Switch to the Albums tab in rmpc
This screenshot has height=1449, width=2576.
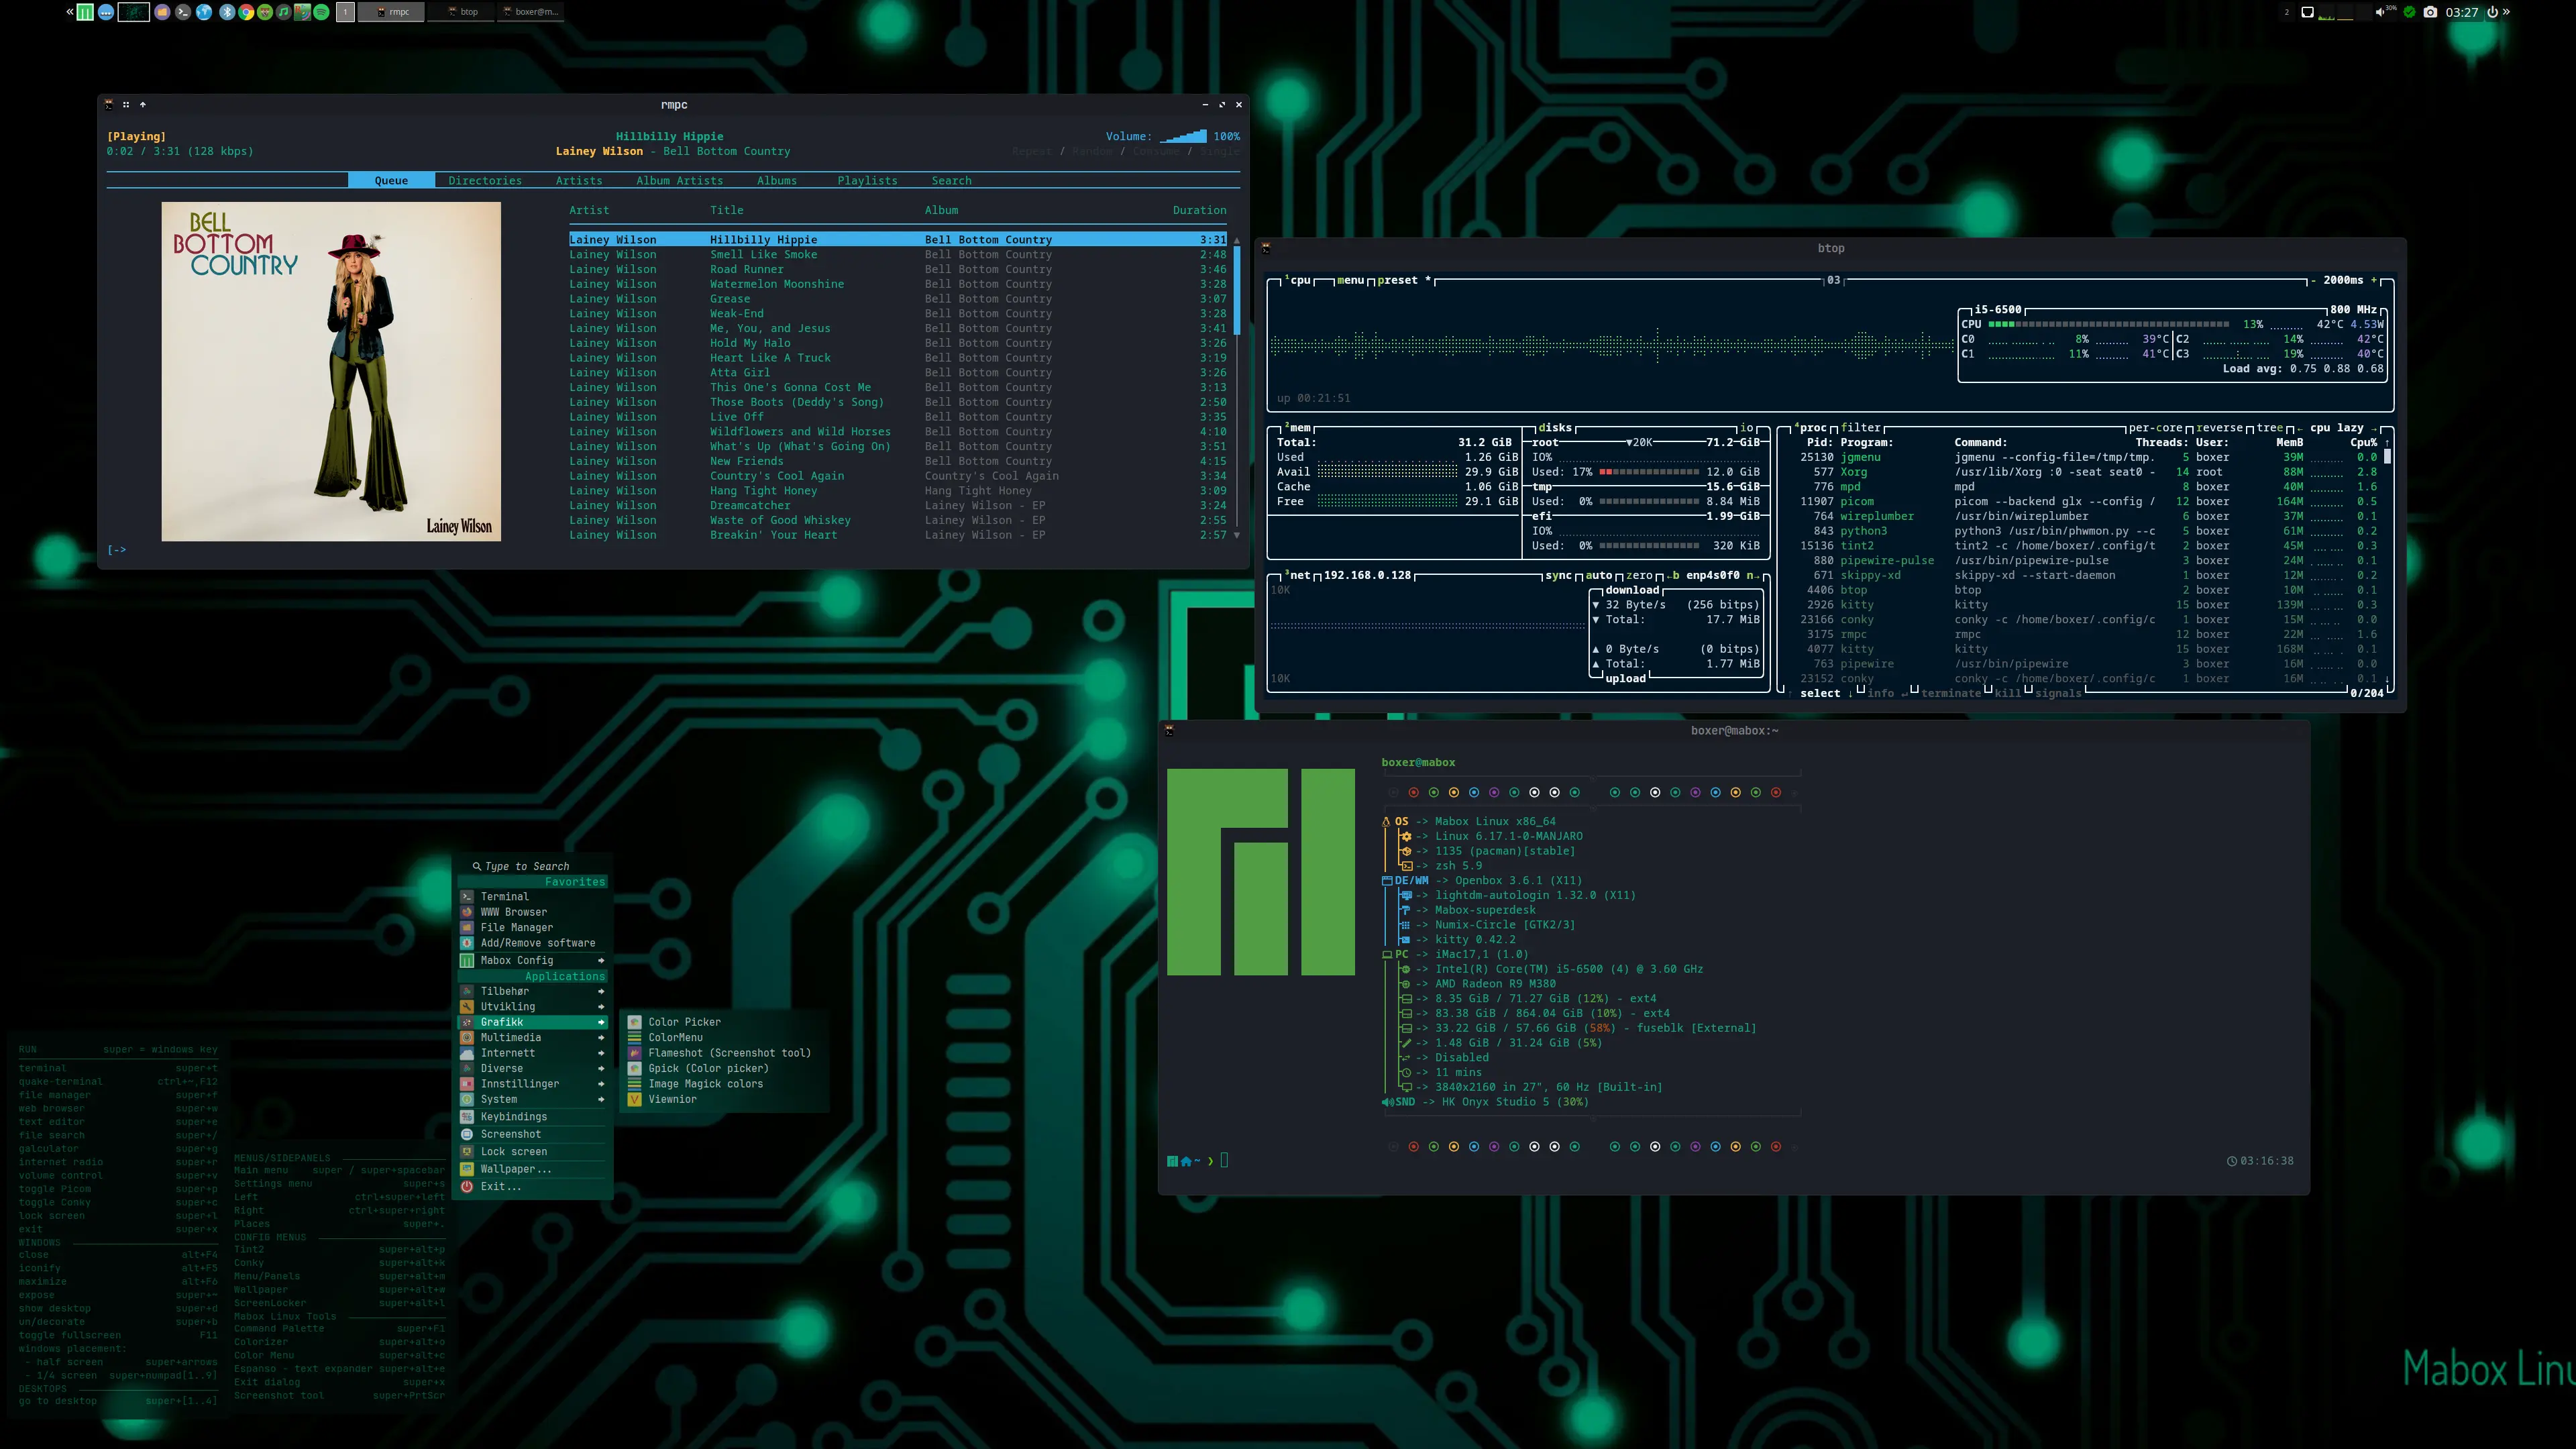(776, 181)
